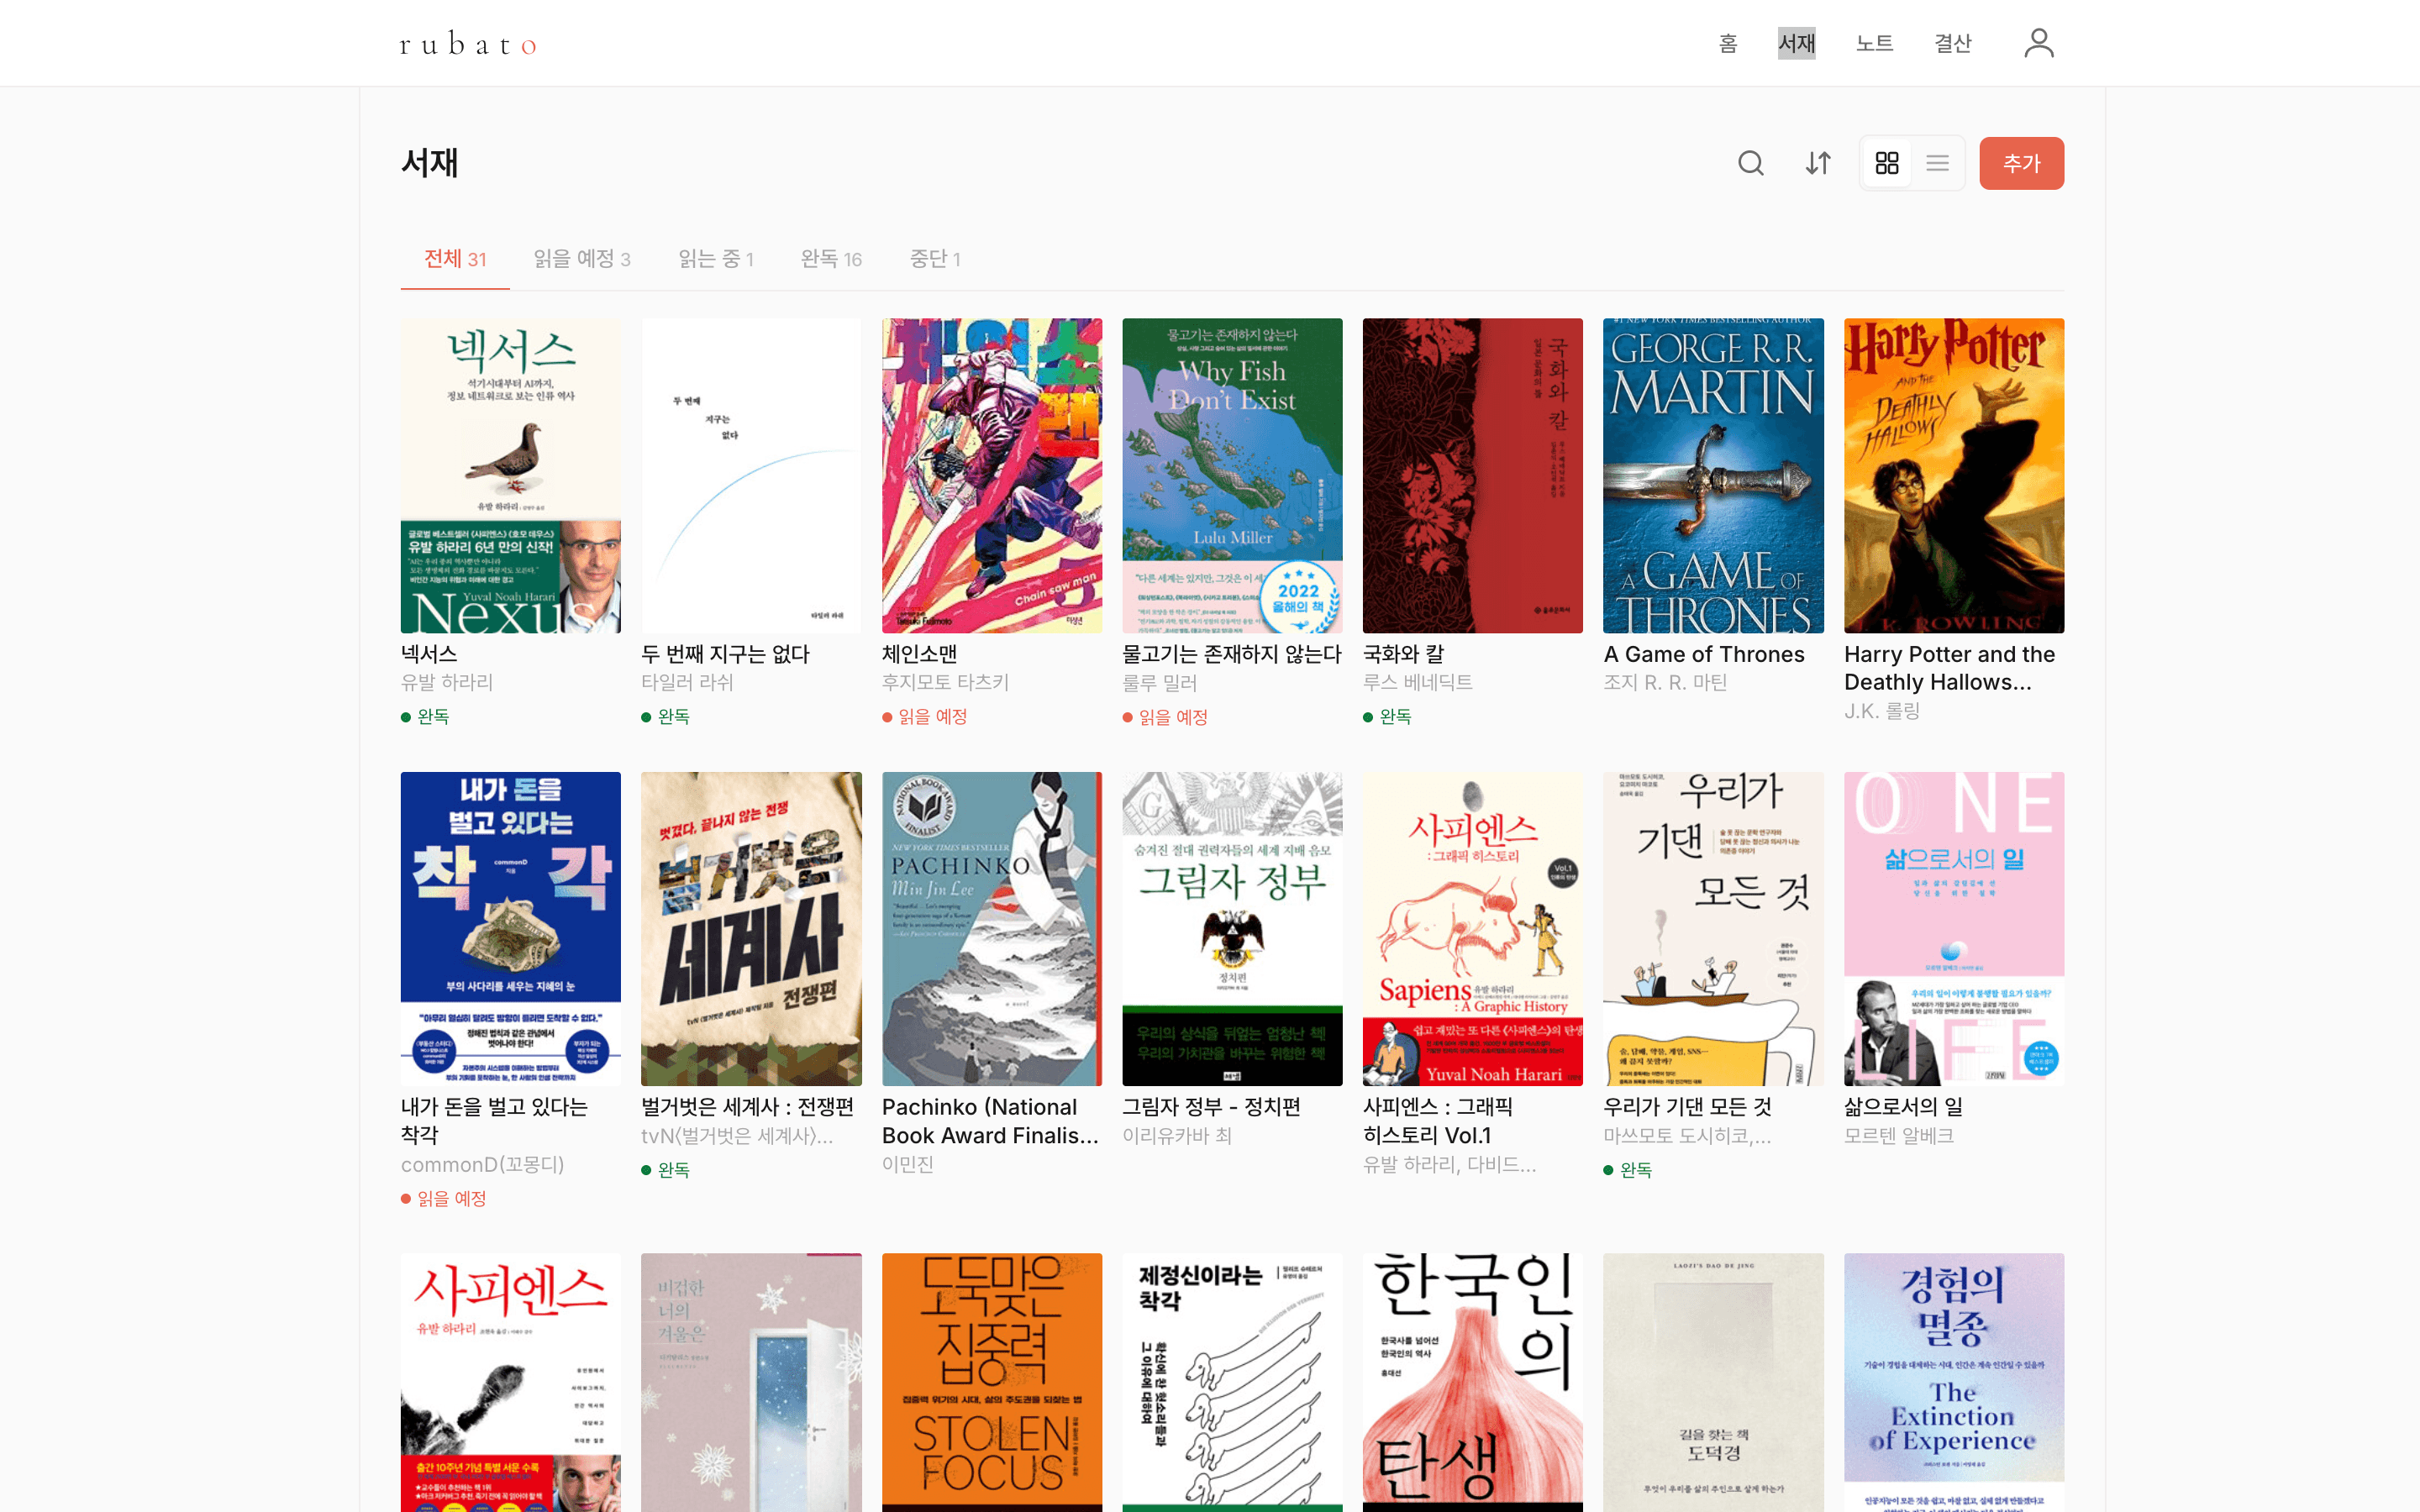2420x1512 pixels.
Task: Switch to grid view layout
Action: click(x=1886, y=163)
